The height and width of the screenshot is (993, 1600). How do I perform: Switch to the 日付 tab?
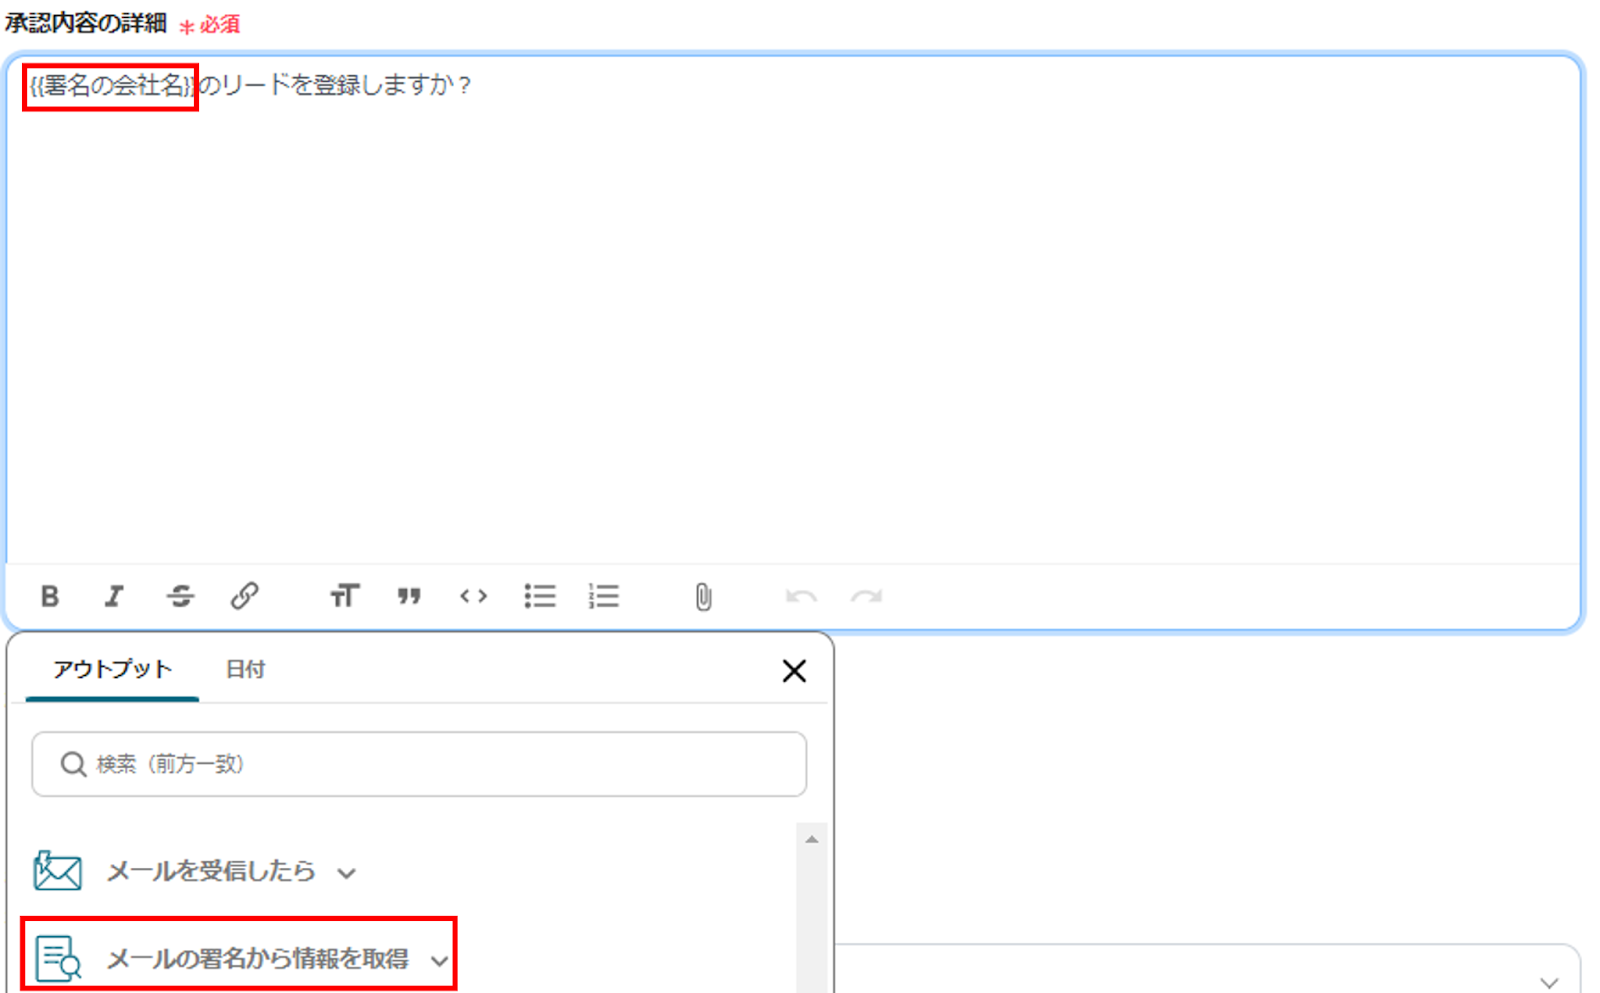point(245,669)
